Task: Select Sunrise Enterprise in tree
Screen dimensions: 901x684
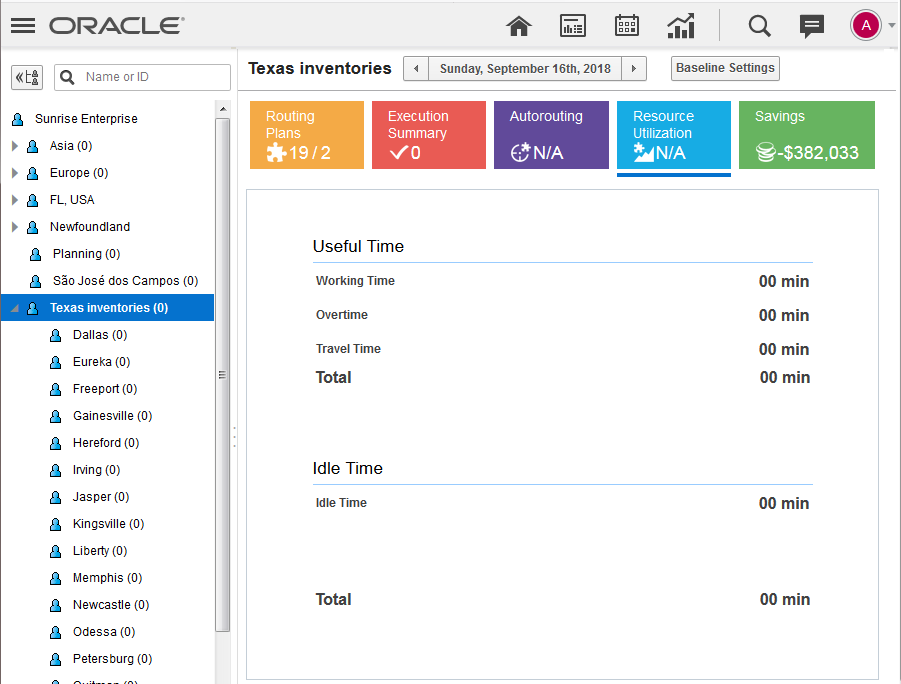Action: click(86, 119)
